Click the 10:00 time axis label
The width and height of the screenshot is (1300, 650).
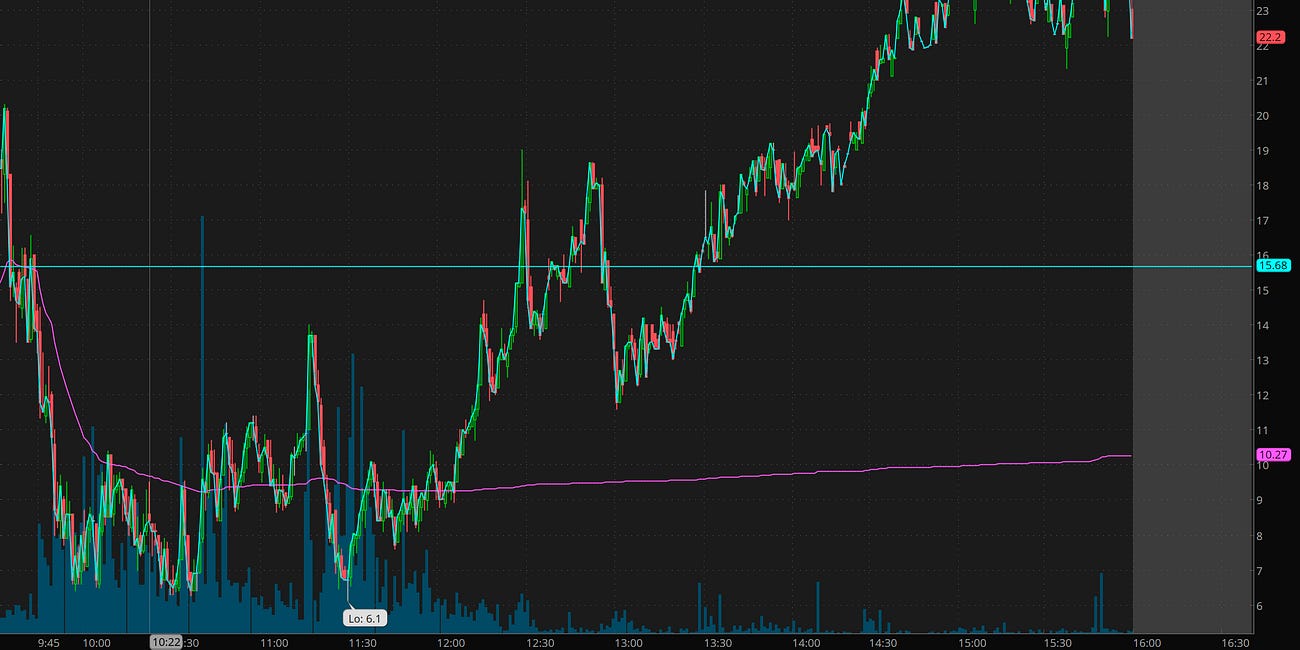click(x=96, y=643)
